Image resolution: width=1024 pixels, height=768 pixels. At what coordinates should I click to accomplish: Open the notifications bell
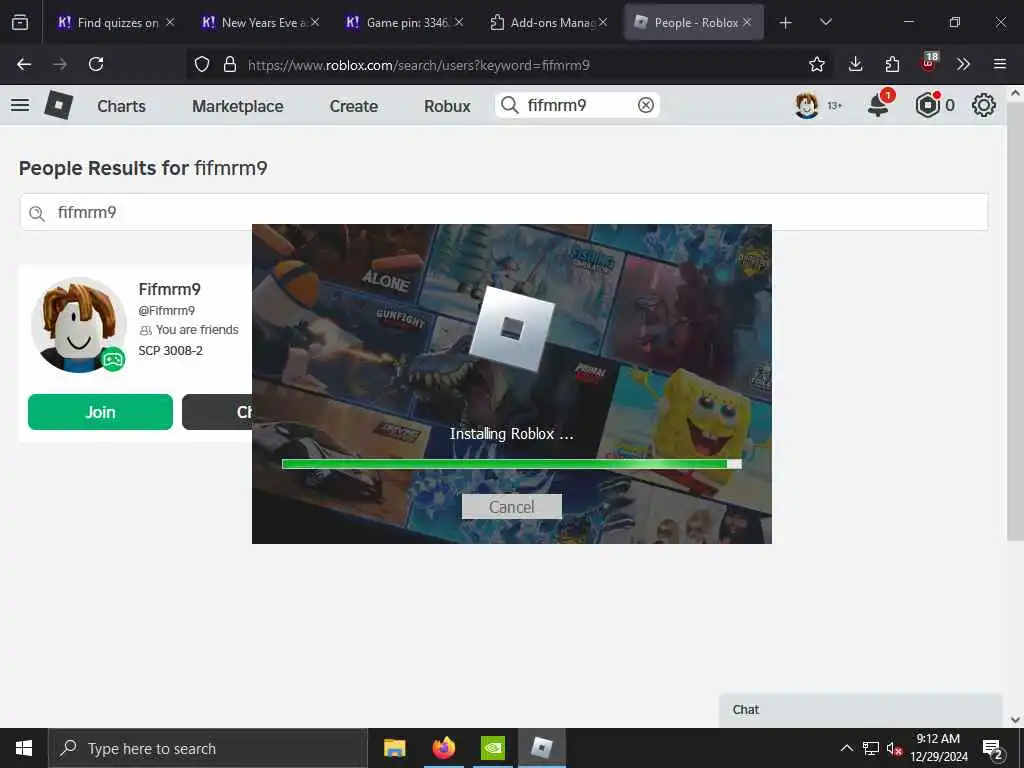878,104
